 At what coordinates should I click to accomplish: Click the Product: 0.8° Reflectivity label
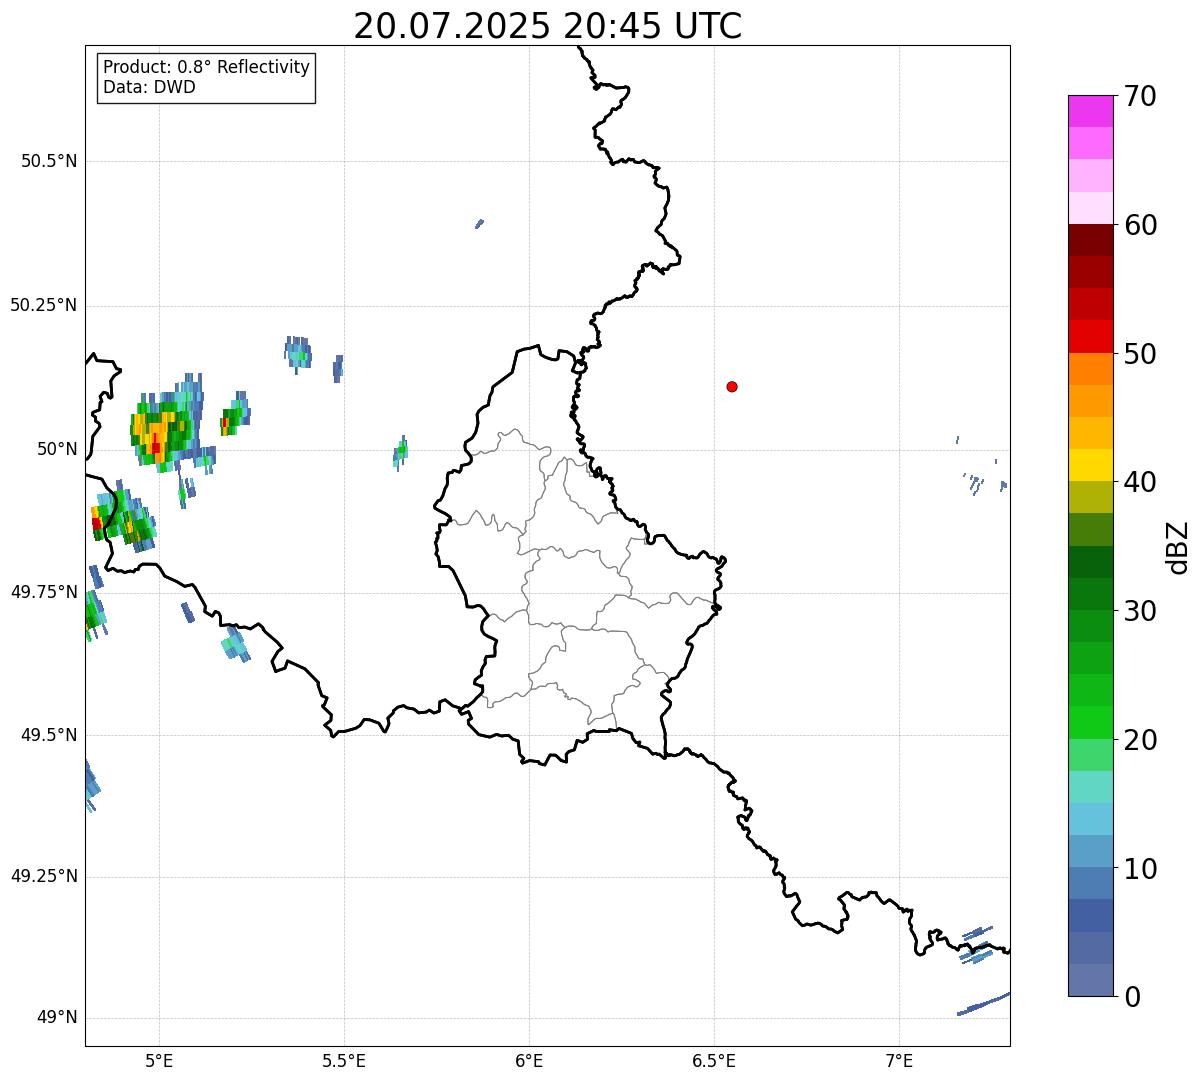pos(207,67)
